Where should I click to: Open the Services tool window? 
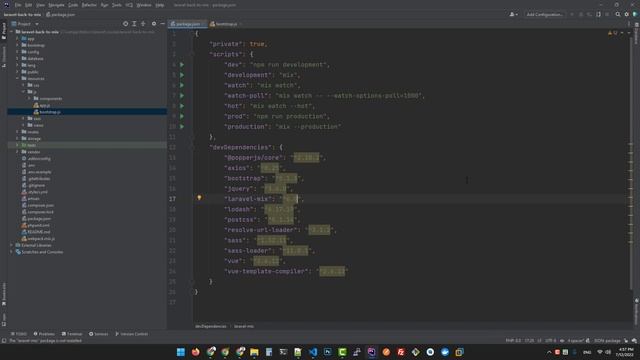[99, 334]
